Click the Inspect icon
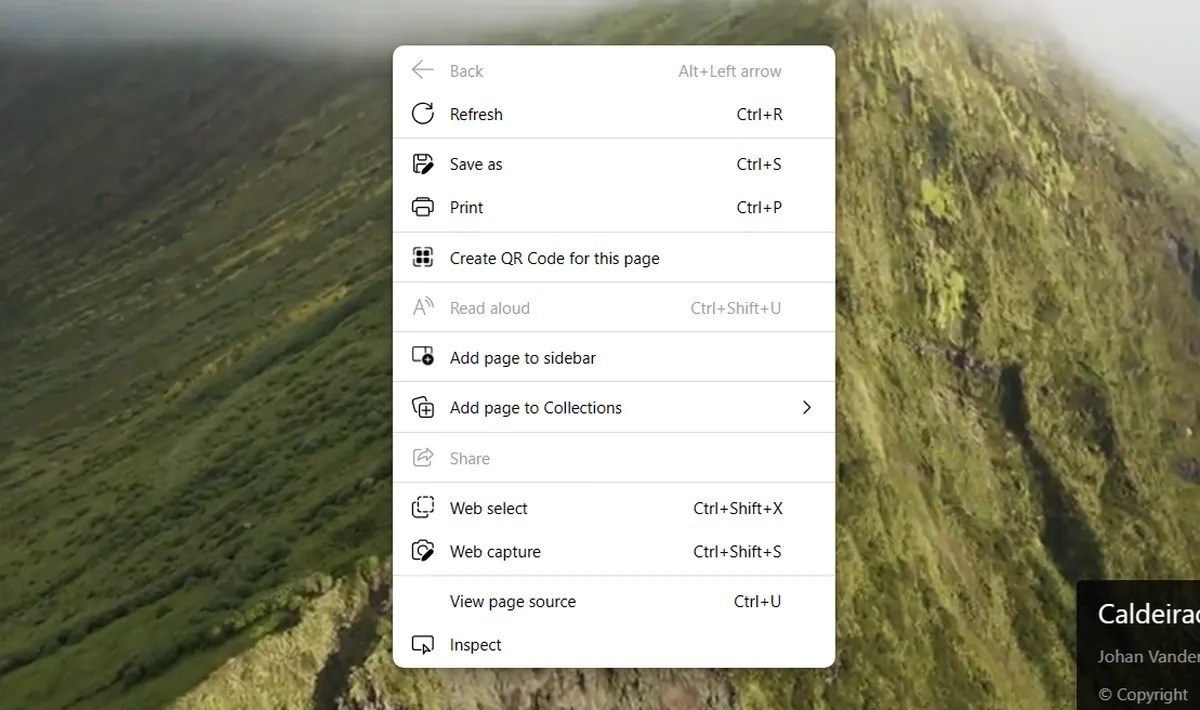The height and width of the screenshot is (710, 1200). 423,644
